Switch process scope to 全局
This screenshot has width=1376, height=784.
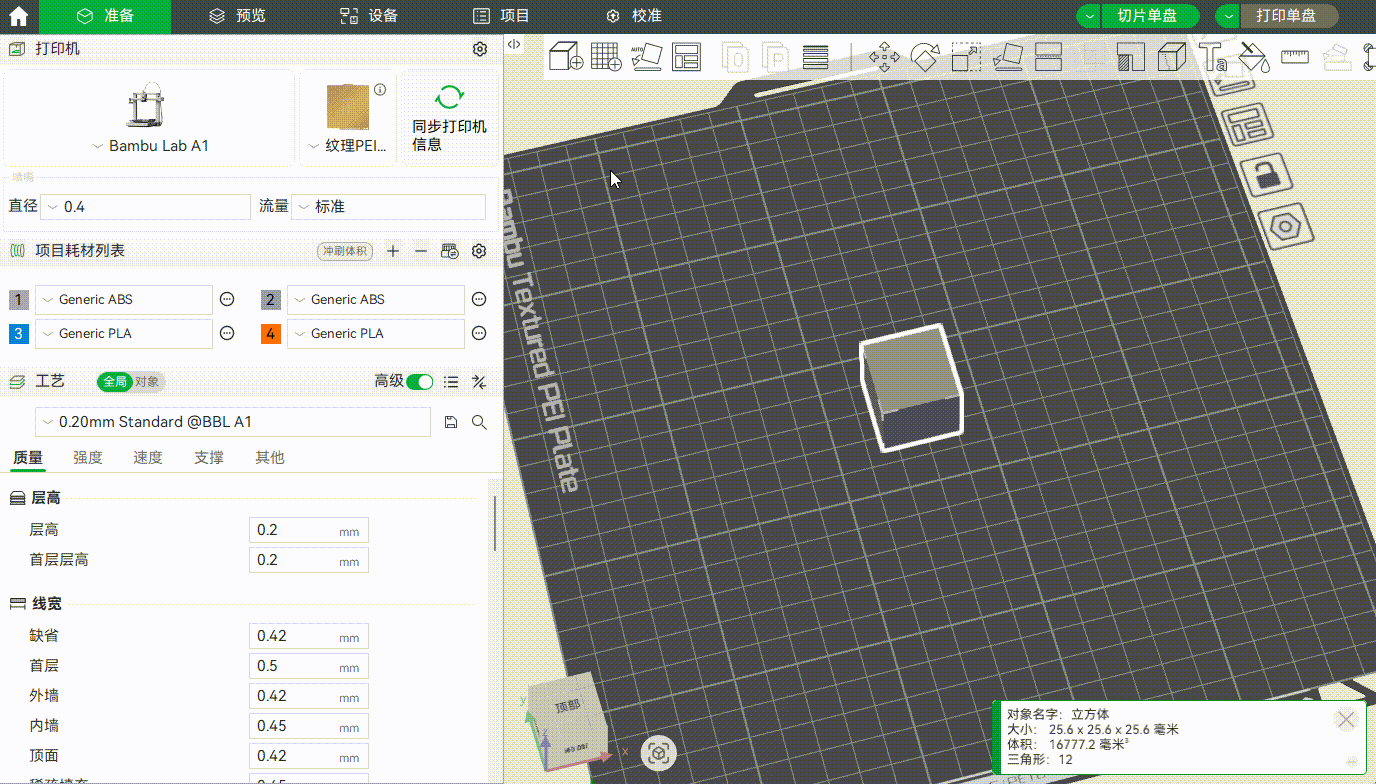coord(115,381)
